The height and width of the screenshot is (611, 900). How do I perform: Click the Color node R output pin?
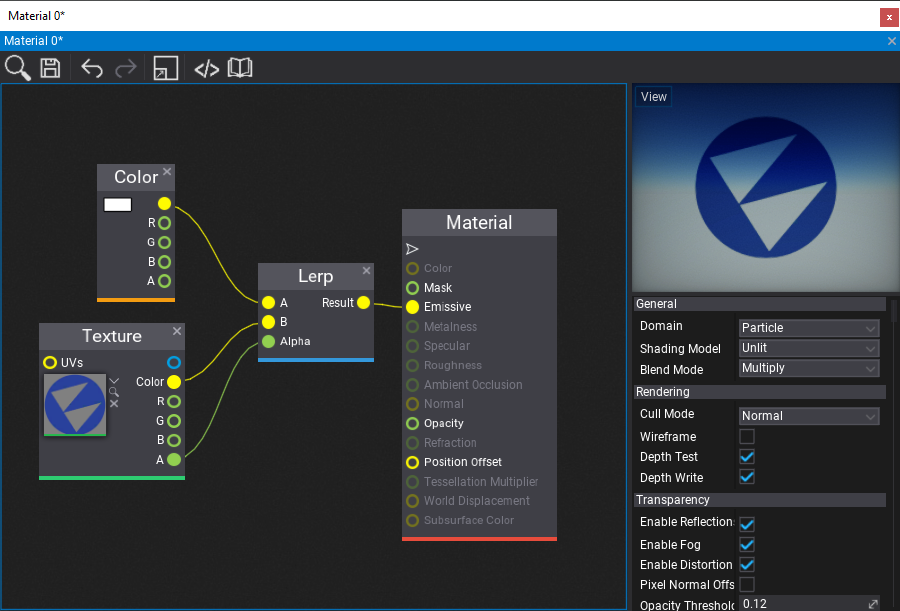pos(164,223)
